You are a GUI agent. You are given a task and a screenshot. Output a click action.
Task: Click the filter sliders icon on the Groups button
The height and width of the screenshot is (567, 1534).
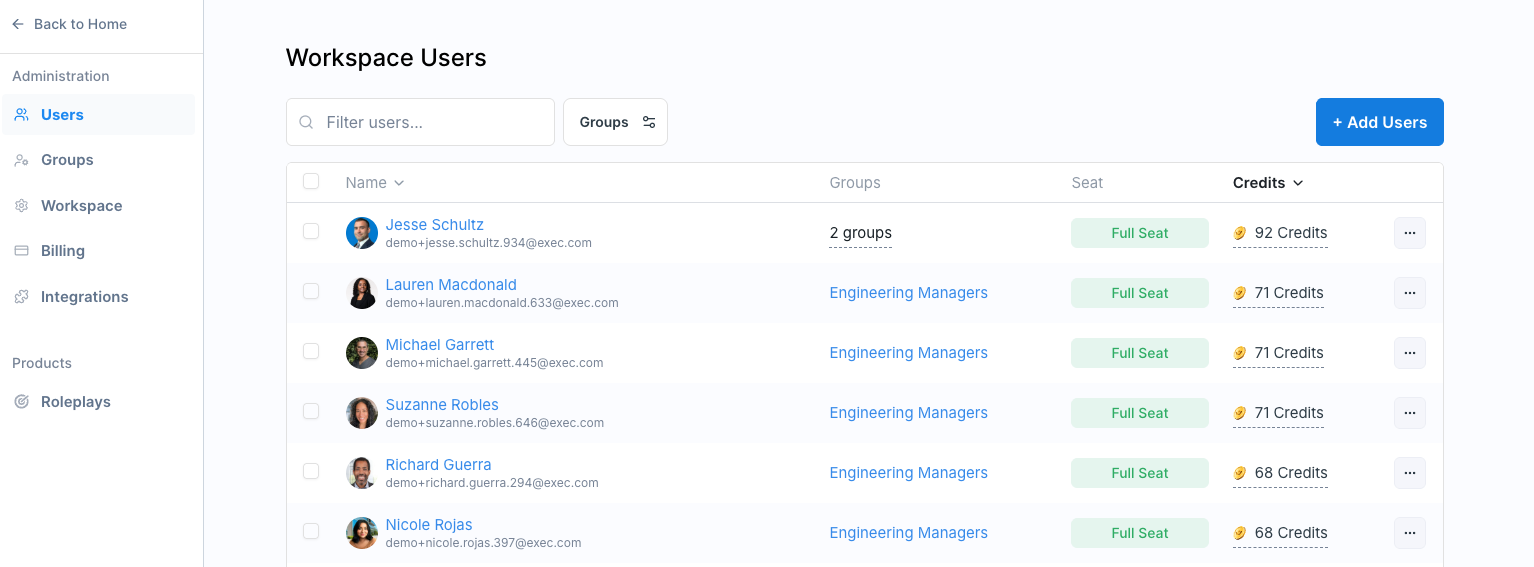(x=649, y=122)
